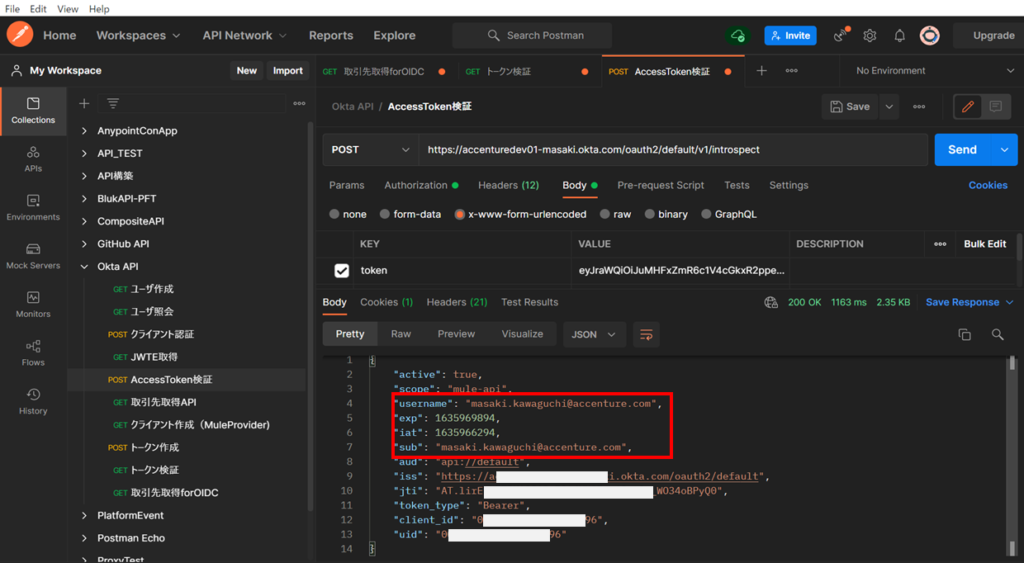Image resolution: width=1024 pixels, height=563 pixels.
Task: Click the blue Send button
Action: point(962,150)
